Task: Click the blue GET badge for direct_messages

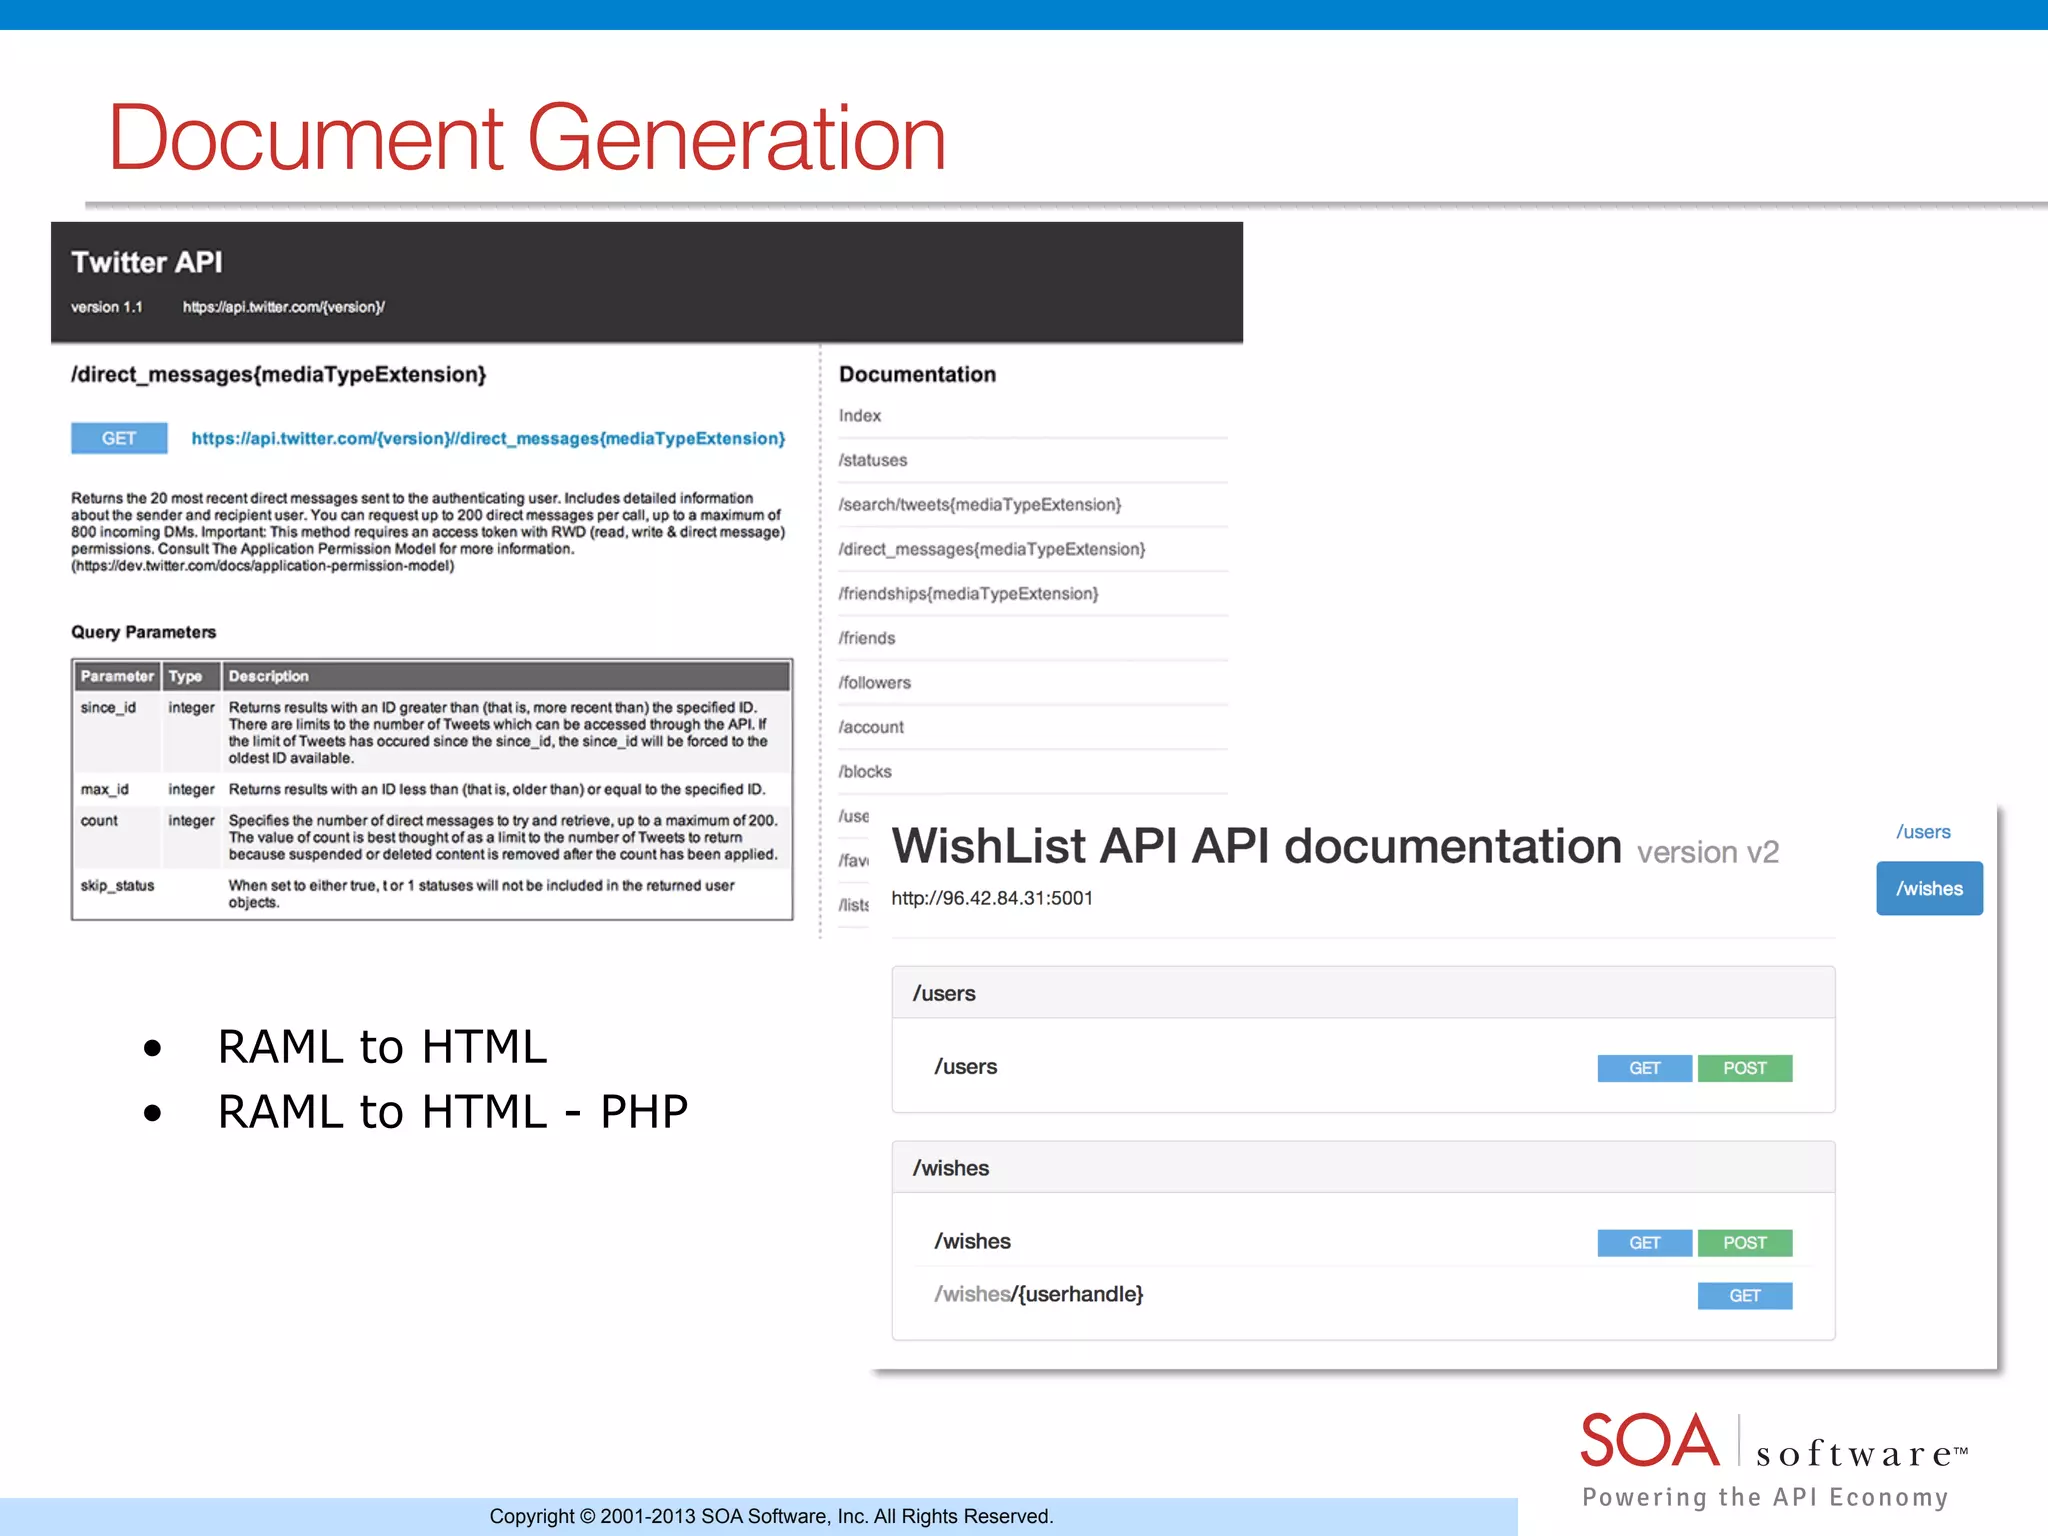Action: pos(119,438)
